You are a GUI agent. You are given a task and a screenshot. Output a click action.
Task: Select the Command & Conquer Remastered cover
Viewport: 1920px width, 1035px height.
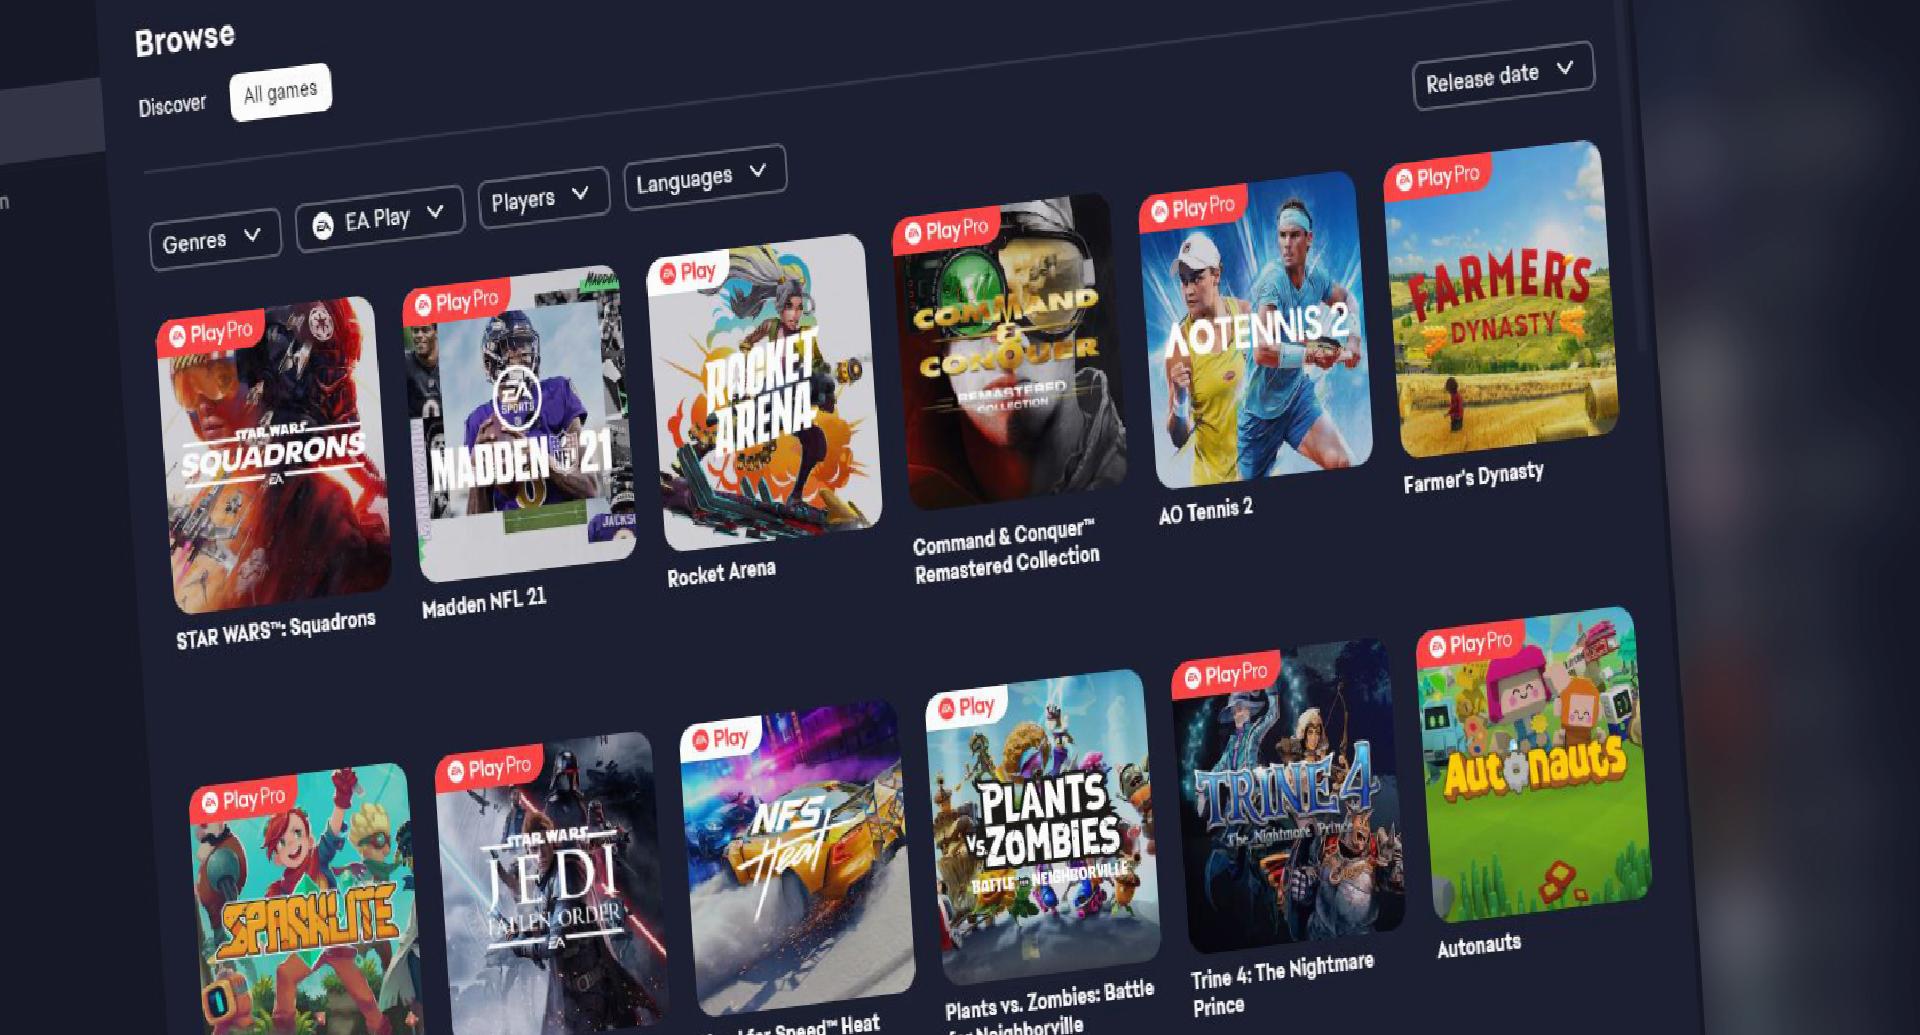[x=1010, y=351]
